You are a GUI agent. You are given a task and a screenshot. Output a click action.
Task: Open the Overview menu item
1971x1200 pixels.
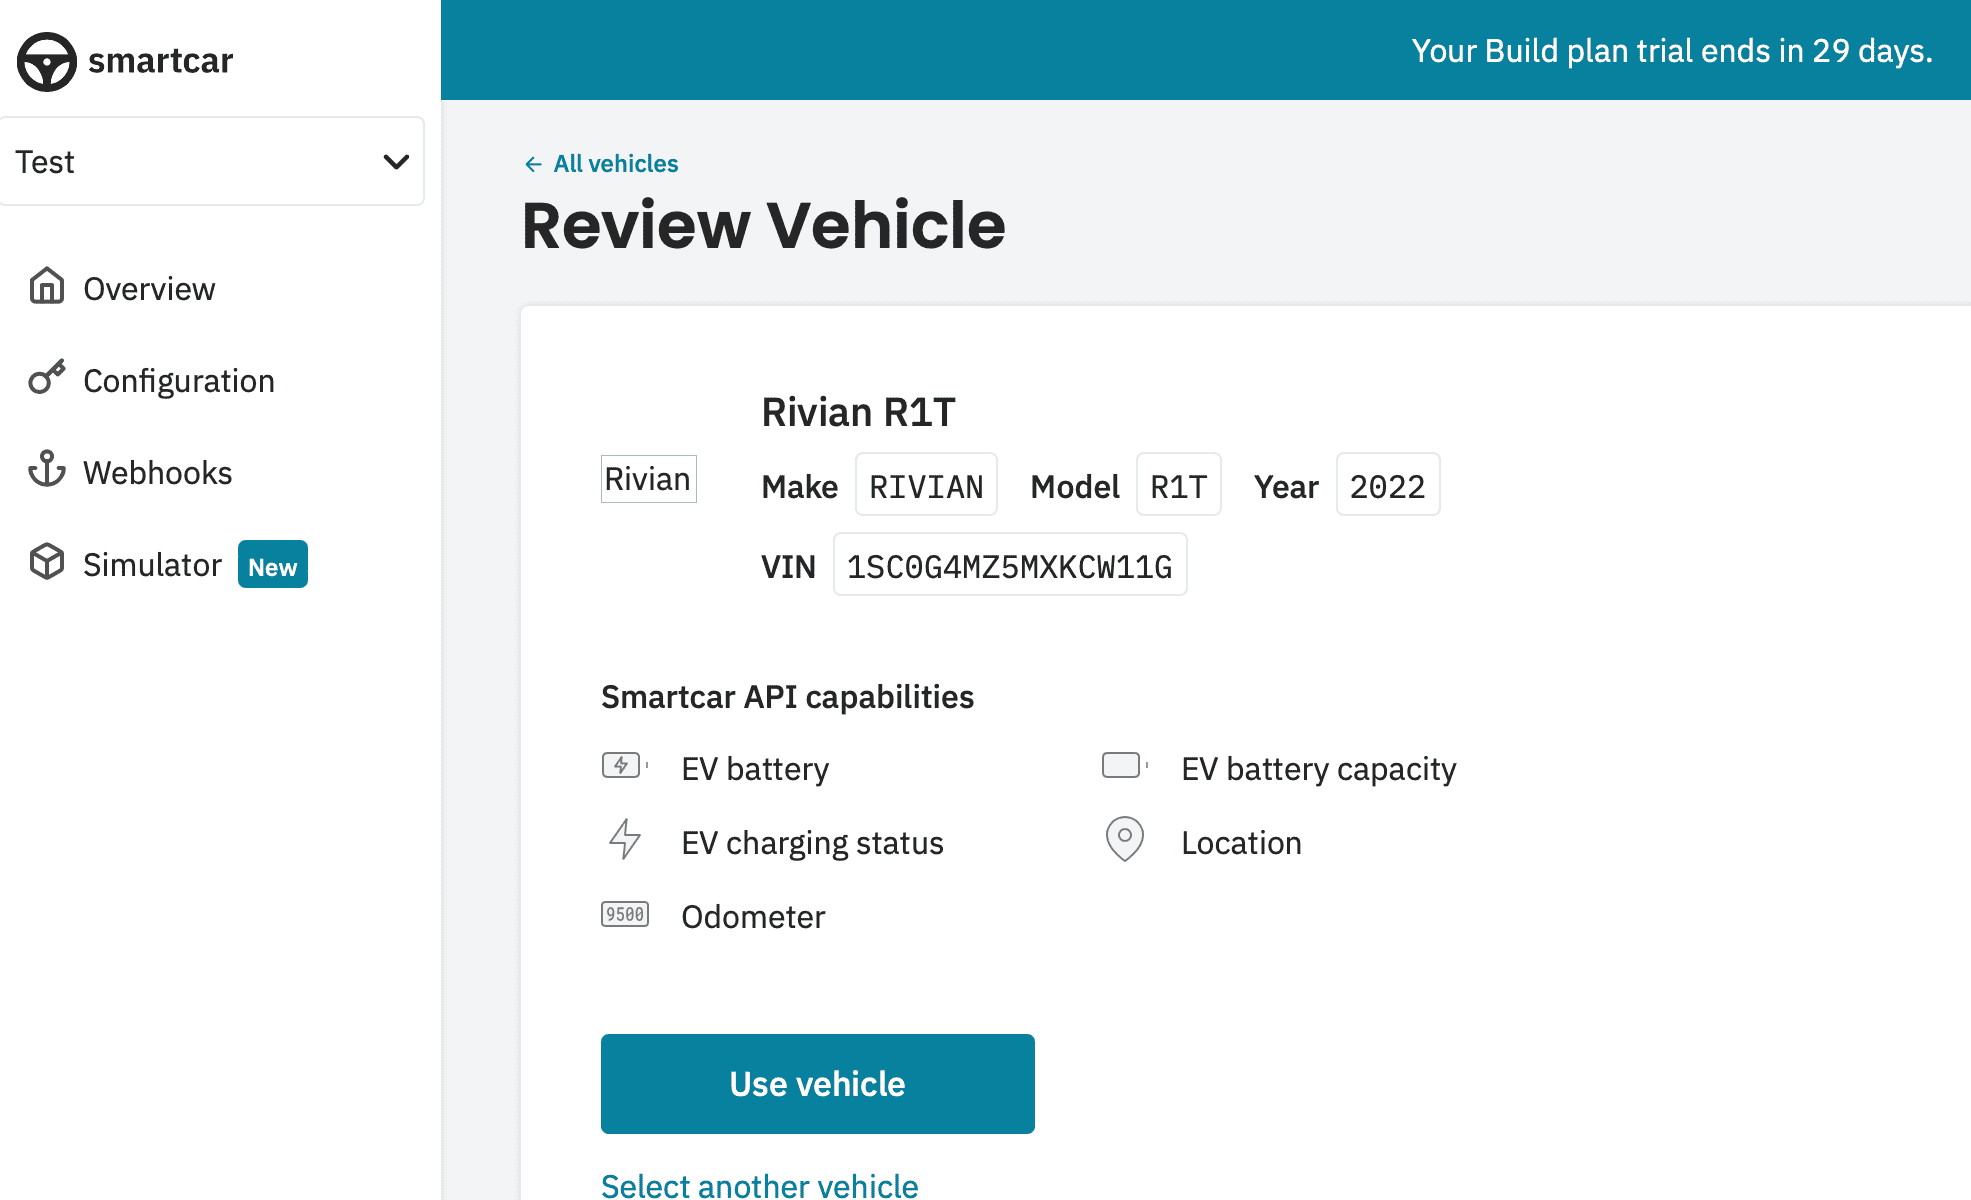coord(149,289)
